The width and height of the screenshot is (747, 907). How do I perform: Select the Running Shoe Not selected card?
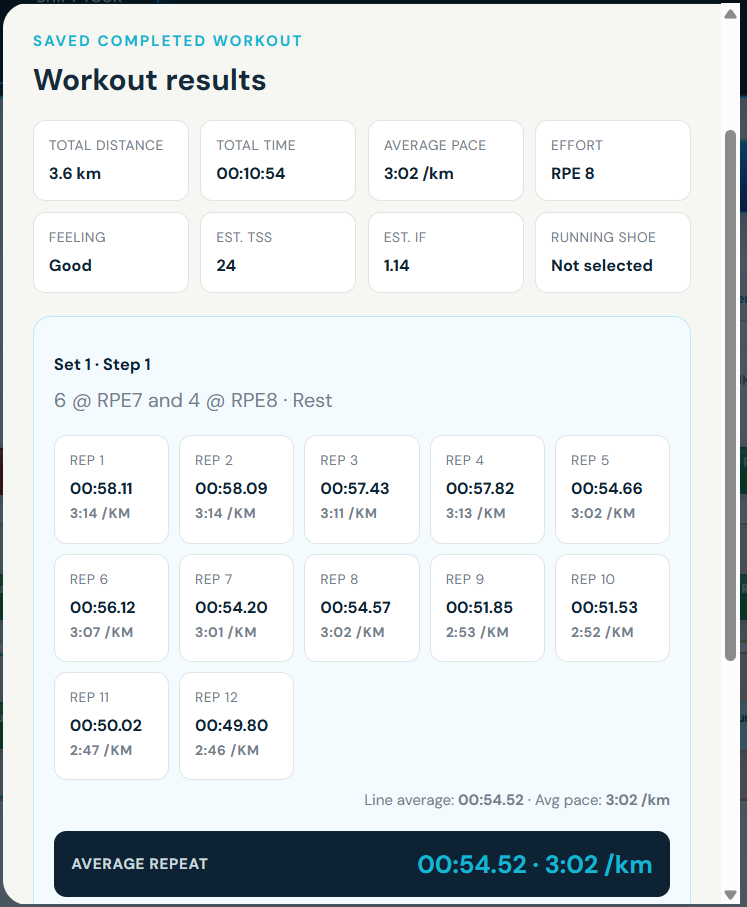coord(613,252)
